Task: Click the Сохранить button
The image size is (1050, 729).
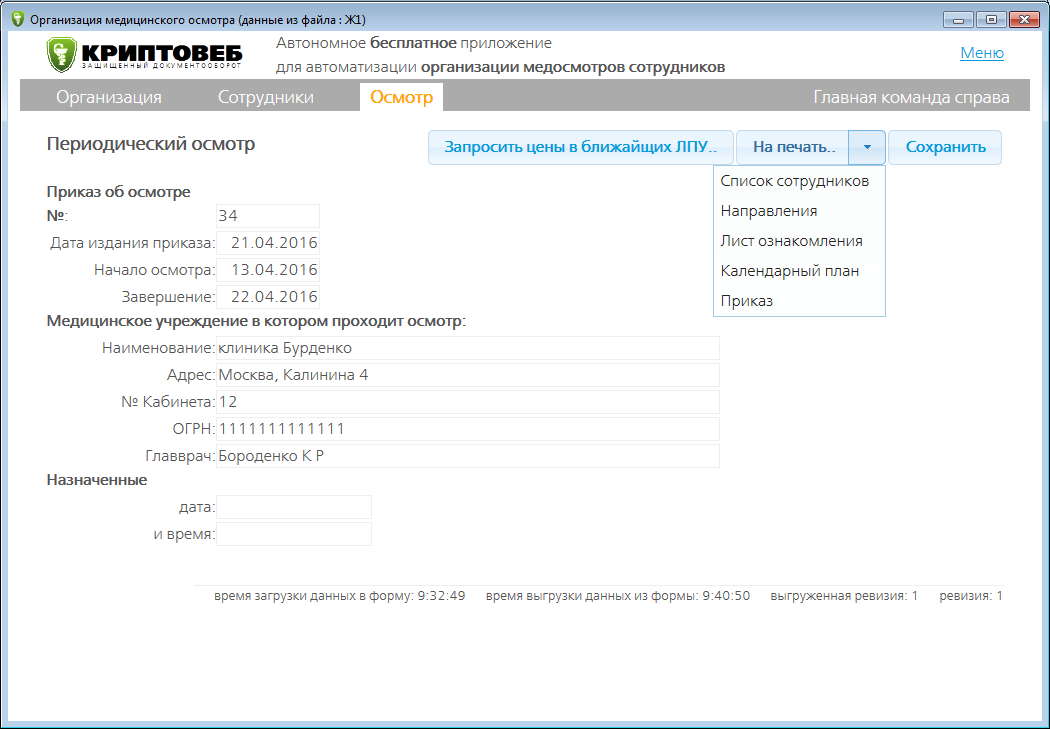Action: tap(945, 147)
